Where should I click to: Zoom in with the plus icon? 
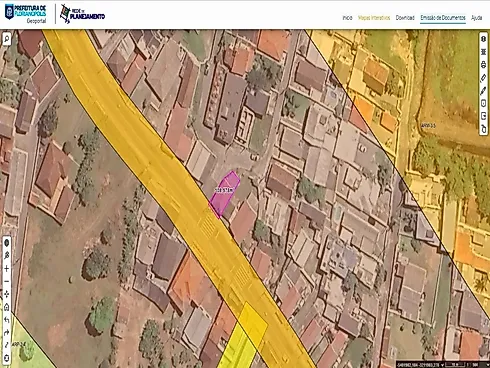pyautogui.click(x=7, y=269)
